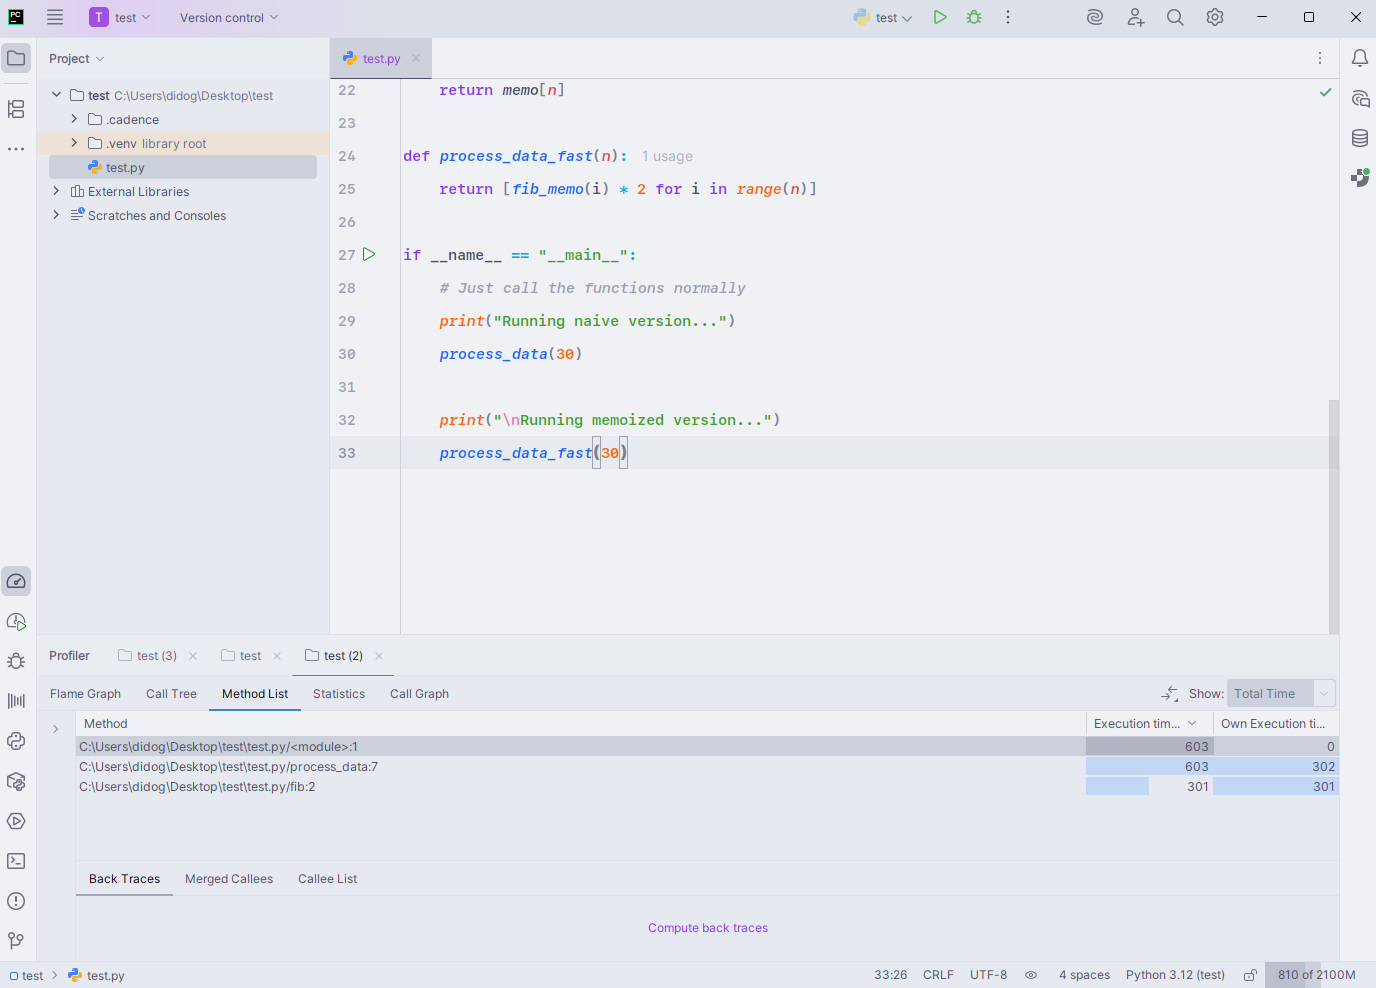Click the Debug bug icon in toolbar

coord(974,17)
